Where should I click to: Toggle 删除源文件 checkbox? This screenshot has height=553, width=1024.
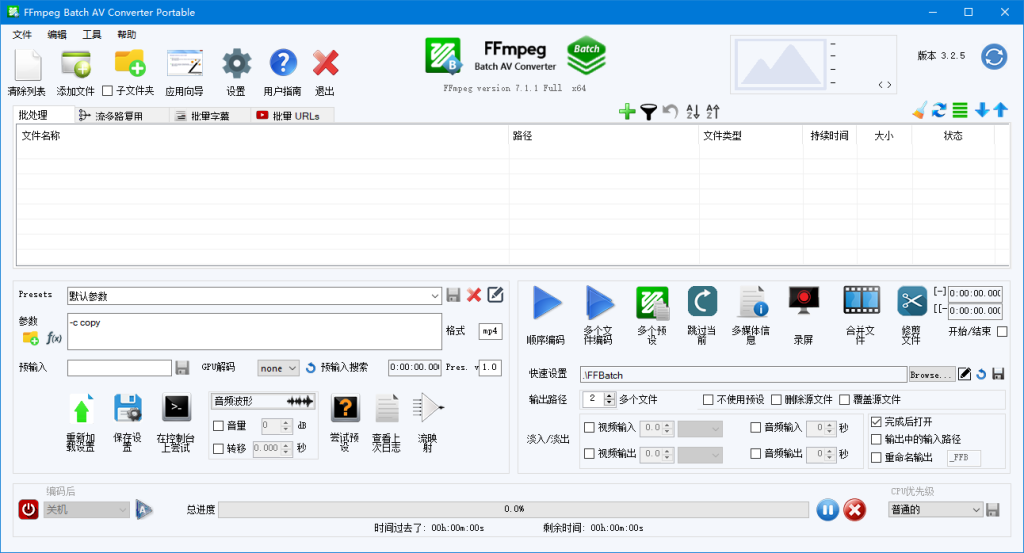pos(776,400)
